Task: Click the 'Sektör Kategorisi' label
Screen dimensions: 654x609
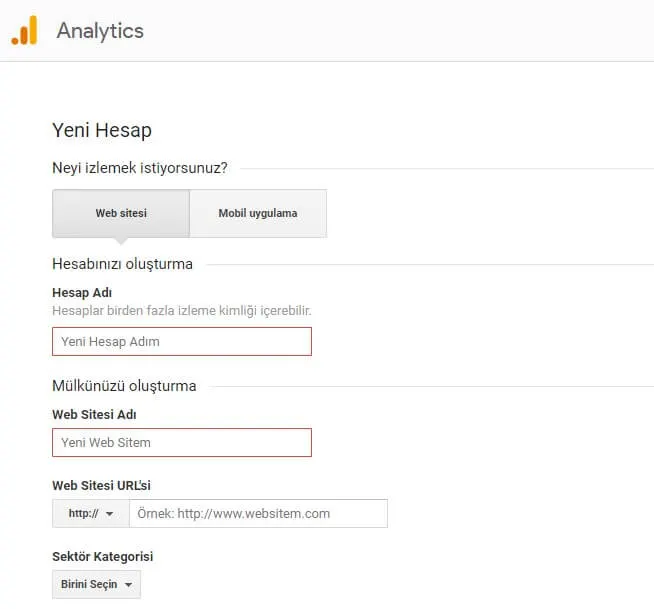Action: 103,556
